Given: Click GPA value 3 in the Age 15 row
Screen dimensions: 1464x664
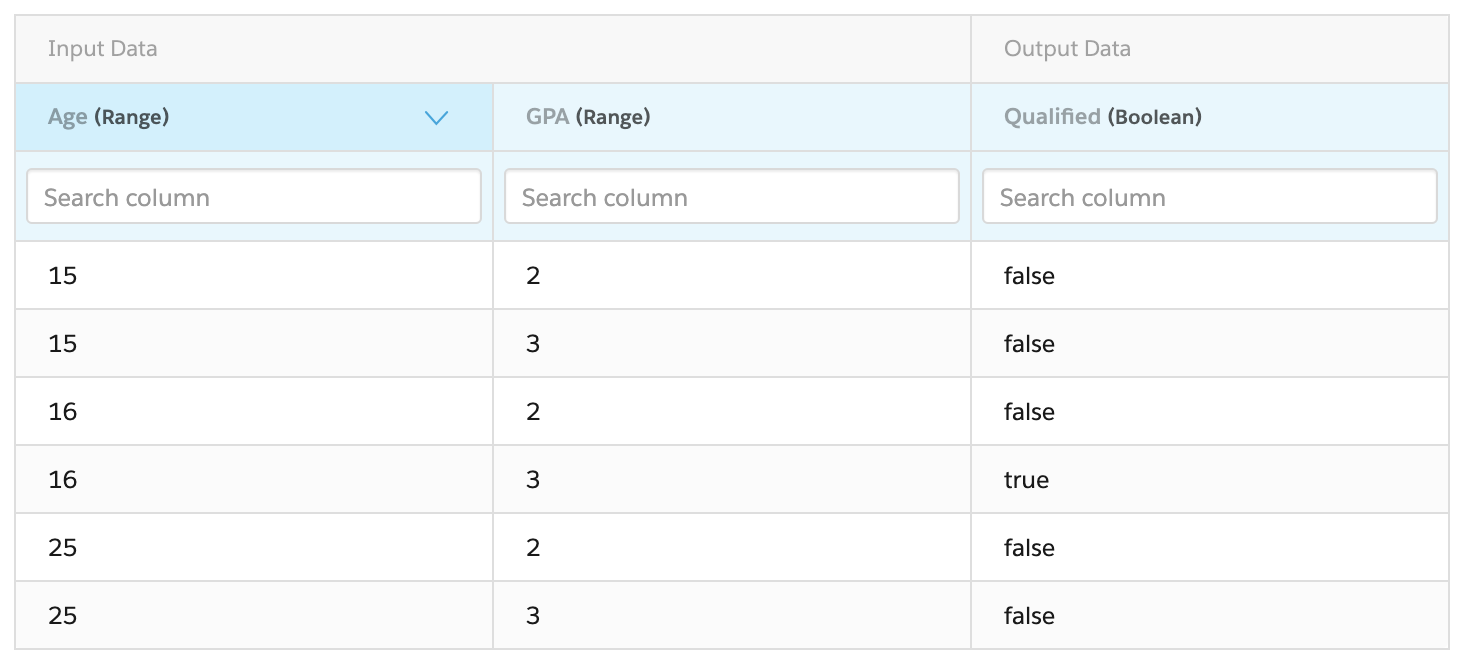Looking at the screenshot, I should (x=533, y=343).
